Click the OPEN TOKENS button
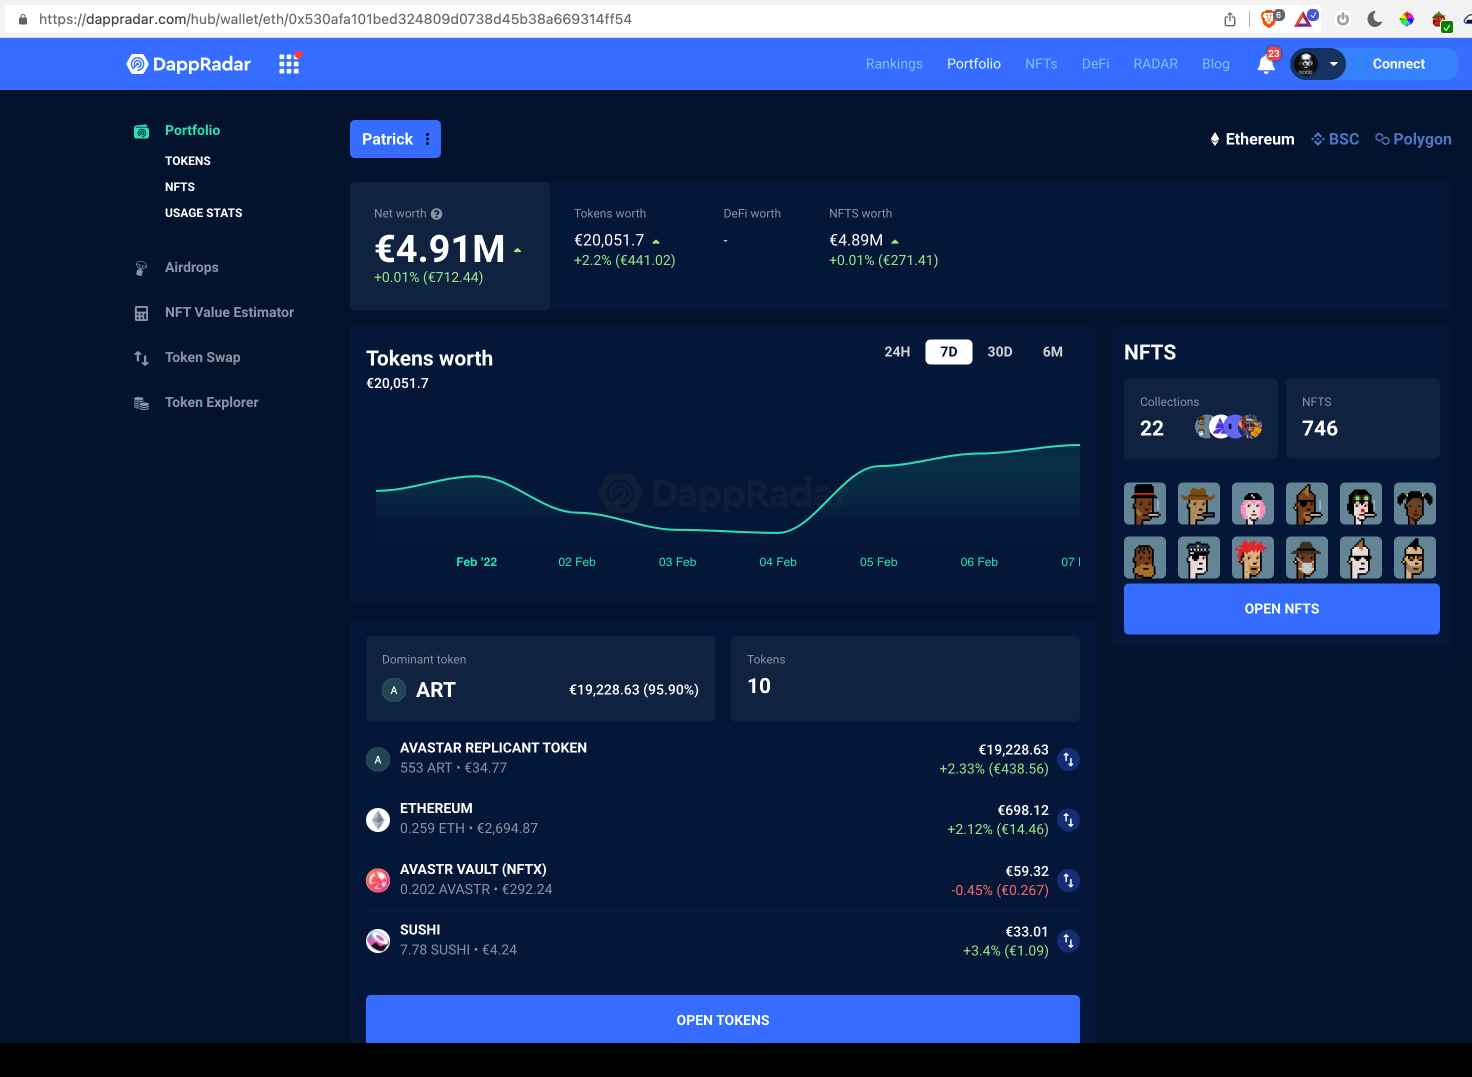1472x1077 pixels. (723, 1019)
